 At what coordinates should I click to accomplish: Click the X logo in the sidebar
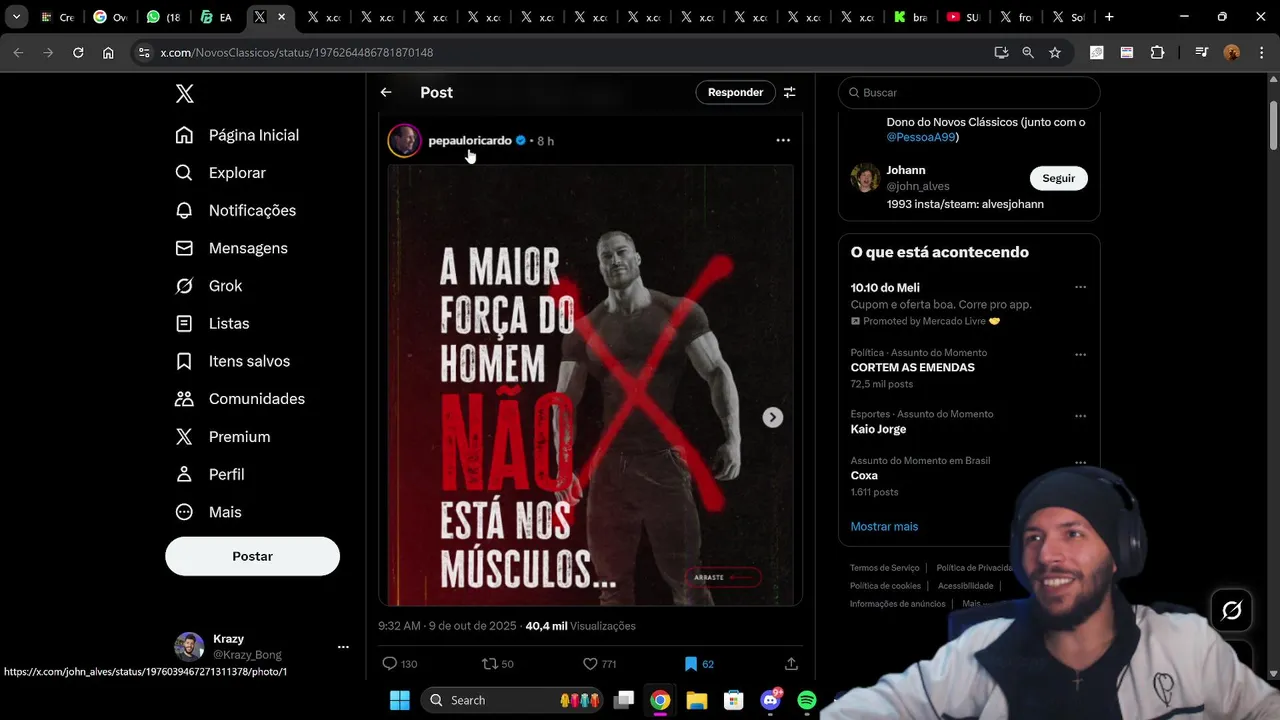coord(184,94)
